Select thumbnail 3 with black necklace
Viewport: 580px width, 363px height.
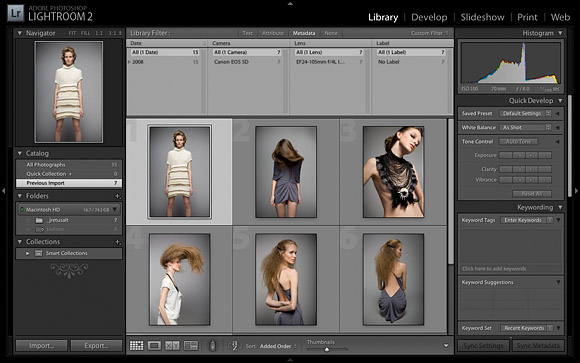(394, 172)
